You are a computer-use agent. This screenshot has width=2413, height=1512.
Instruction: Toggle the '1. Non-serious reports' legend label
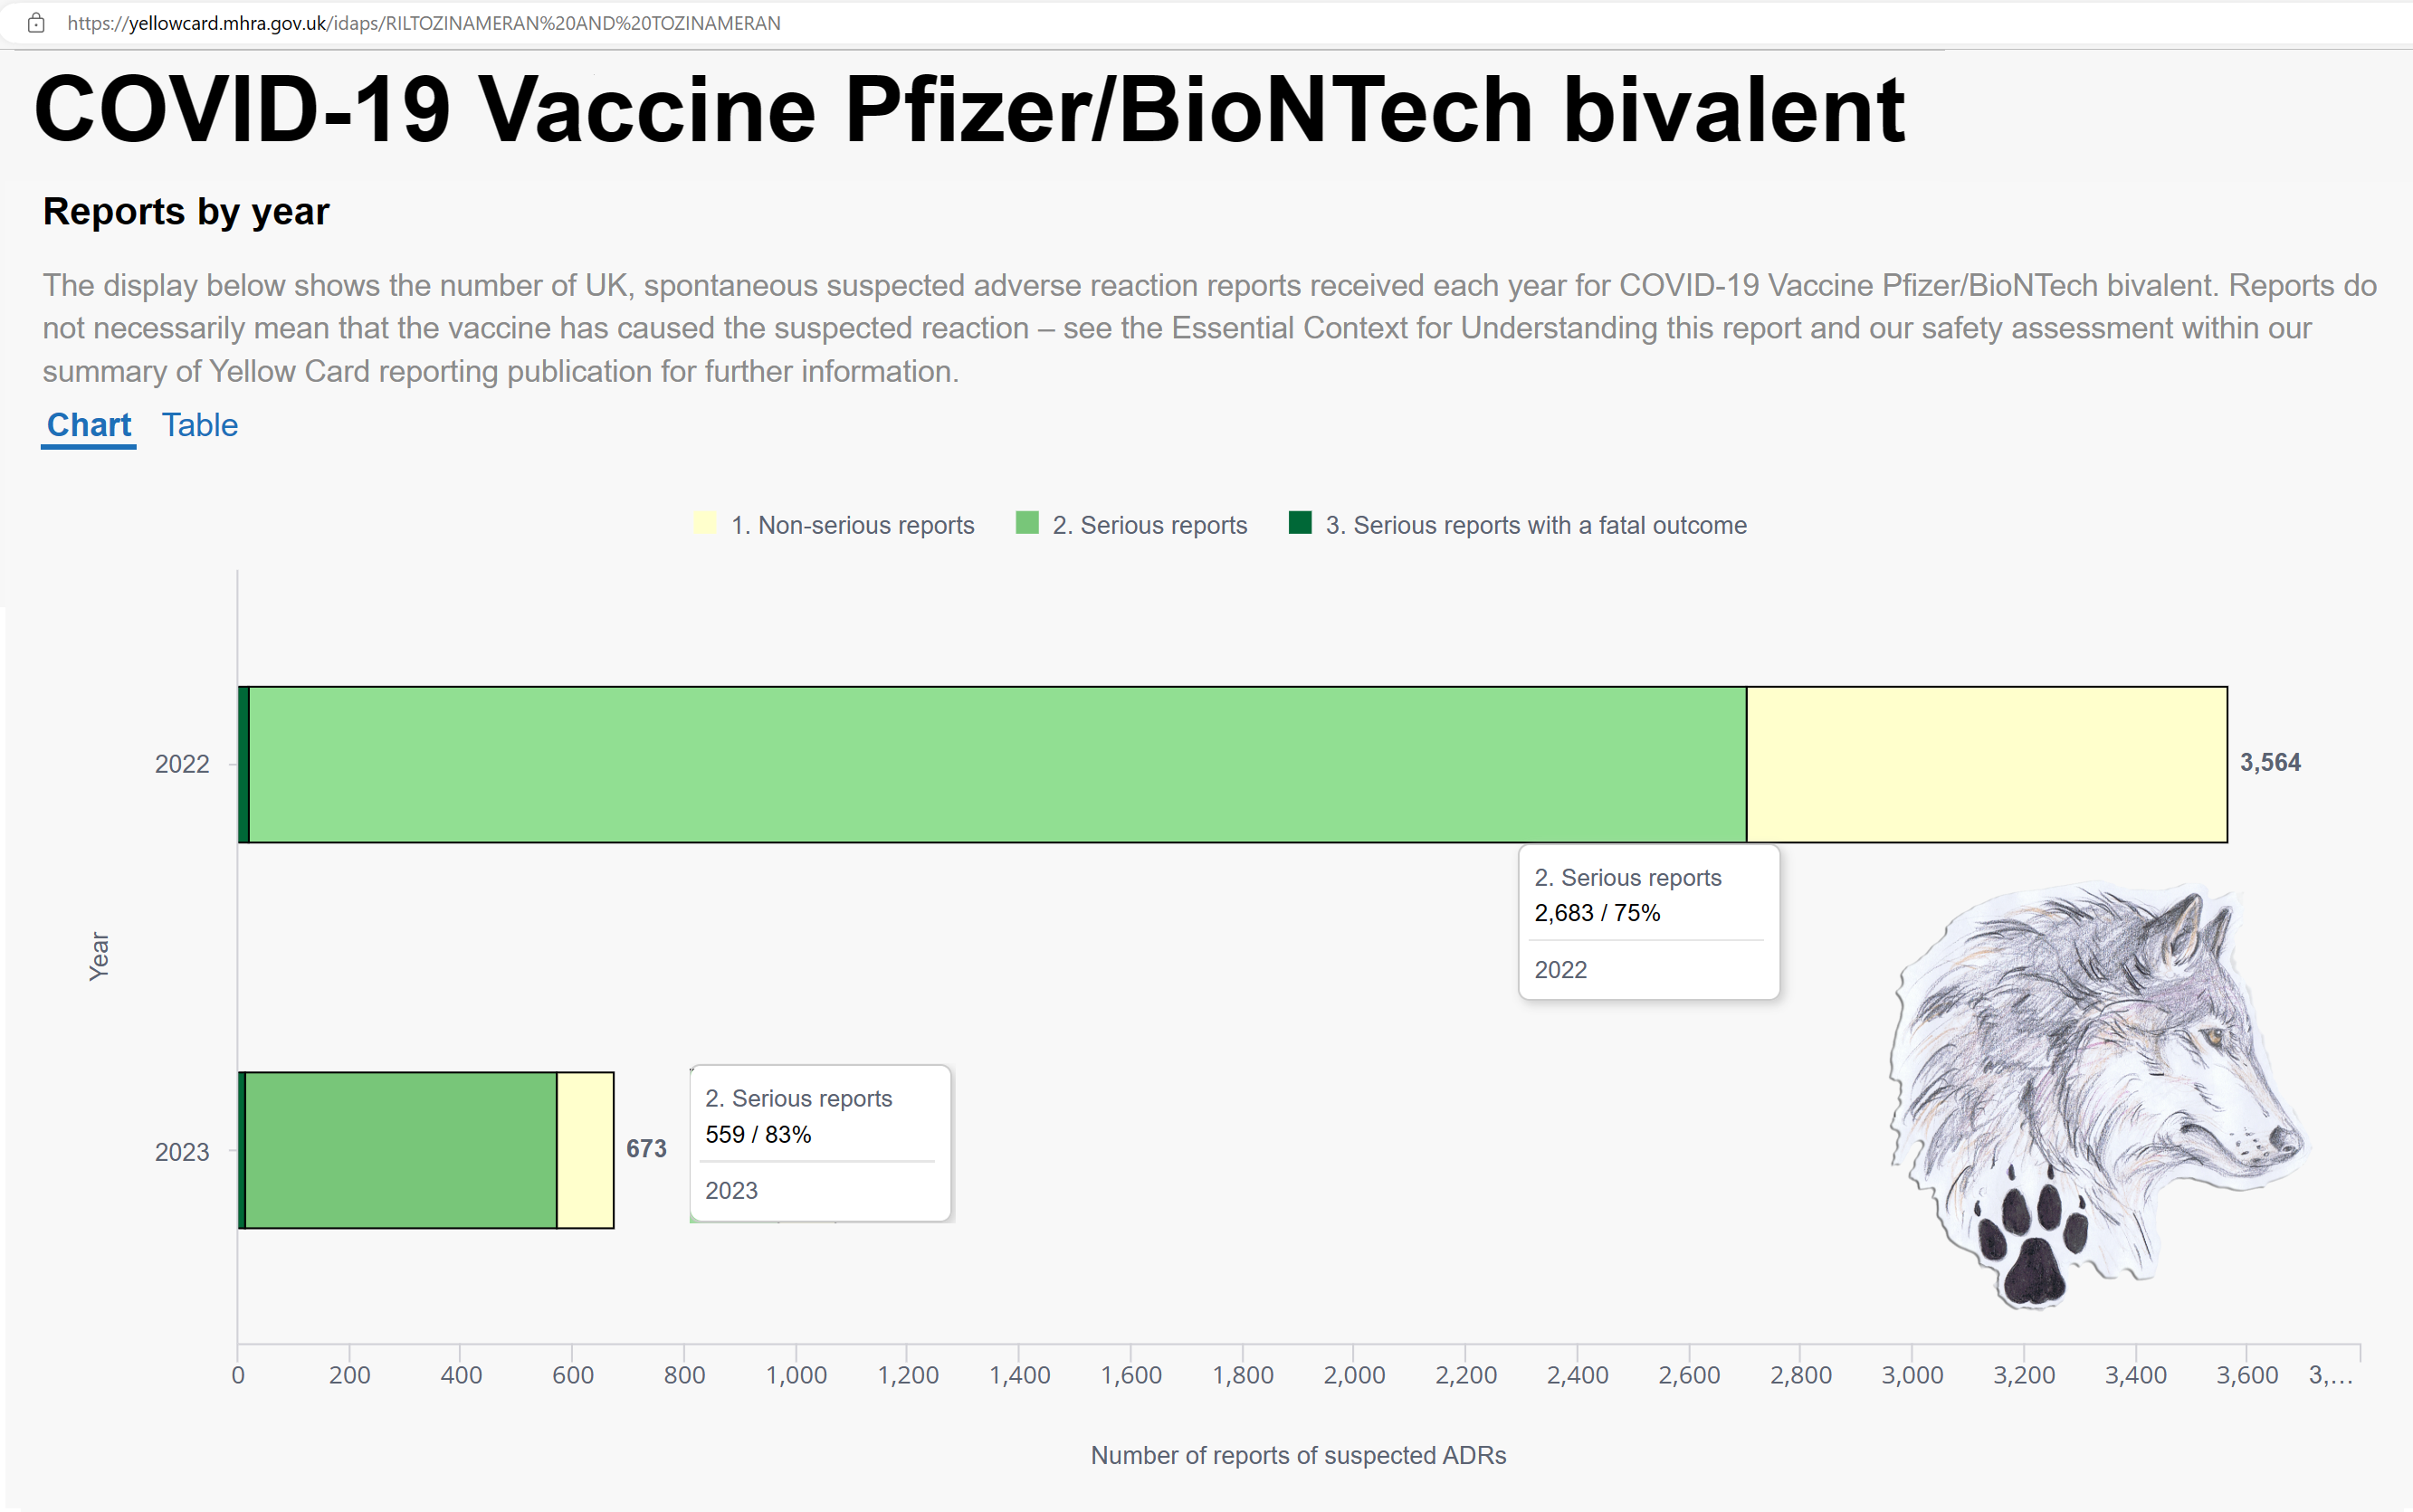click(853, 525)
